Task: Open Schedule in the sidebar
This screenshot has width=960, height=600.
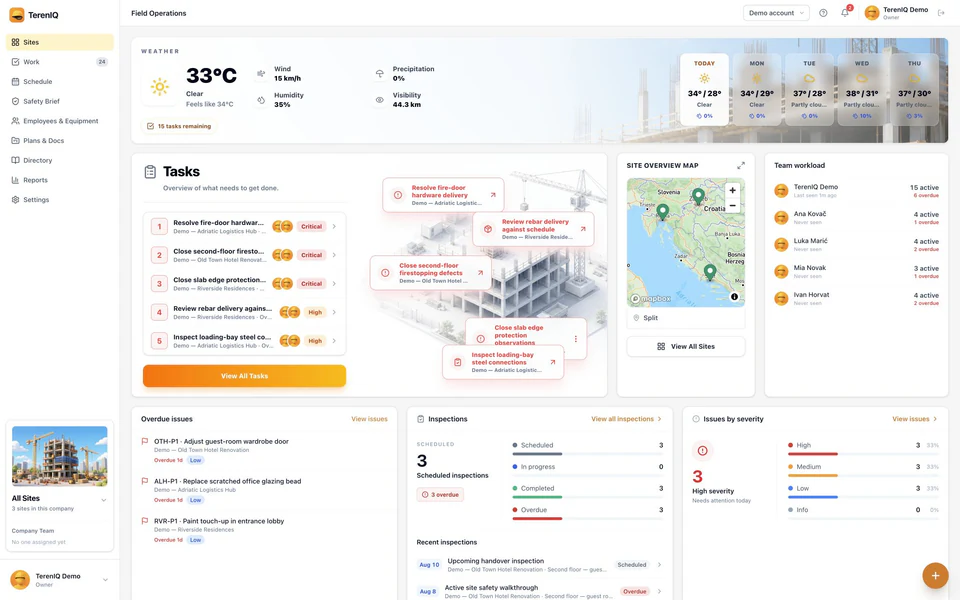Action: pos(59,81)
